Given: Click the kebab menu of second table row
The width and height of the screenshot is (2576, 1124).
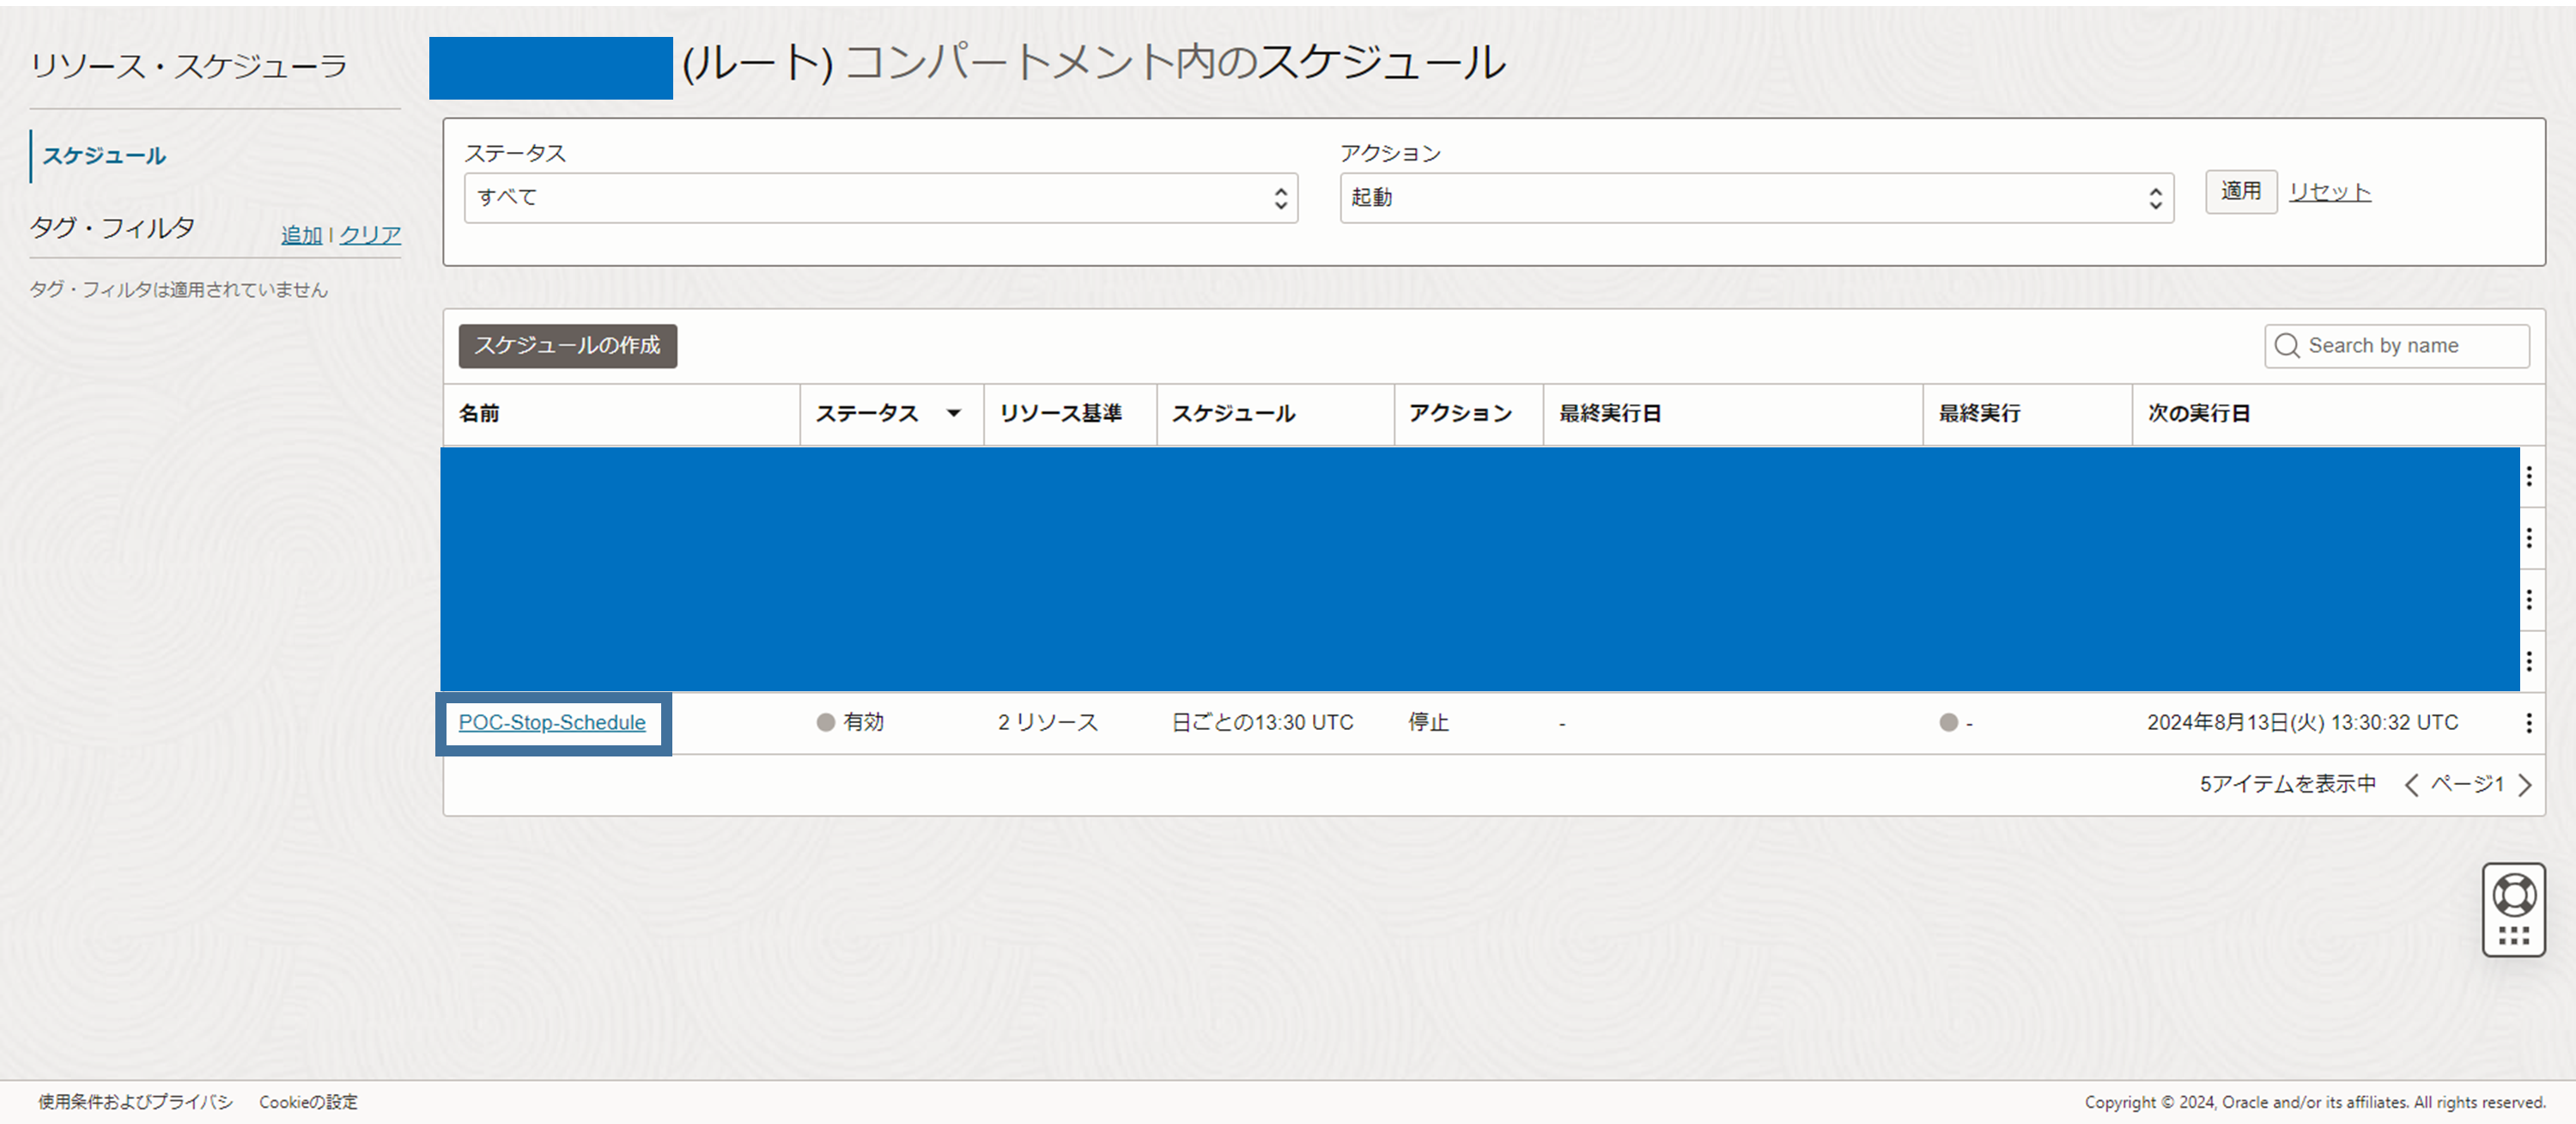Looking at the screenshot, I should click(2528, 538).
